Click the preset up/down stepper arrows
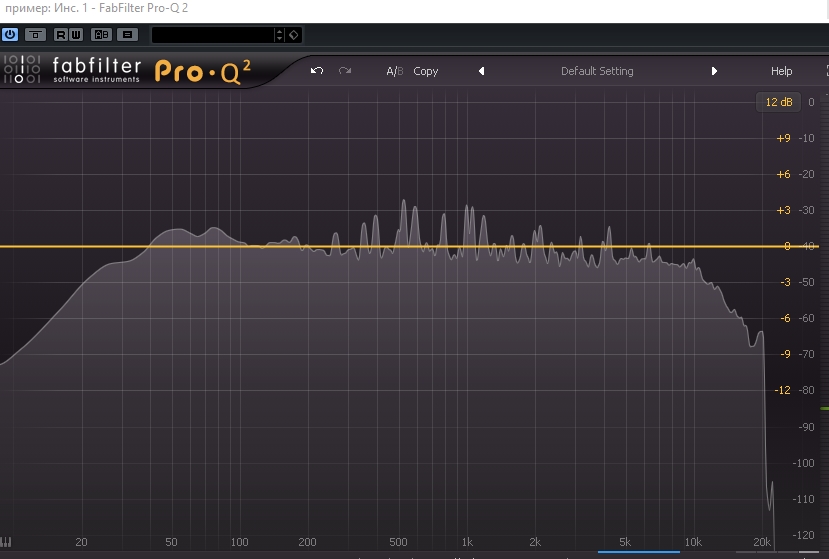 280,35
